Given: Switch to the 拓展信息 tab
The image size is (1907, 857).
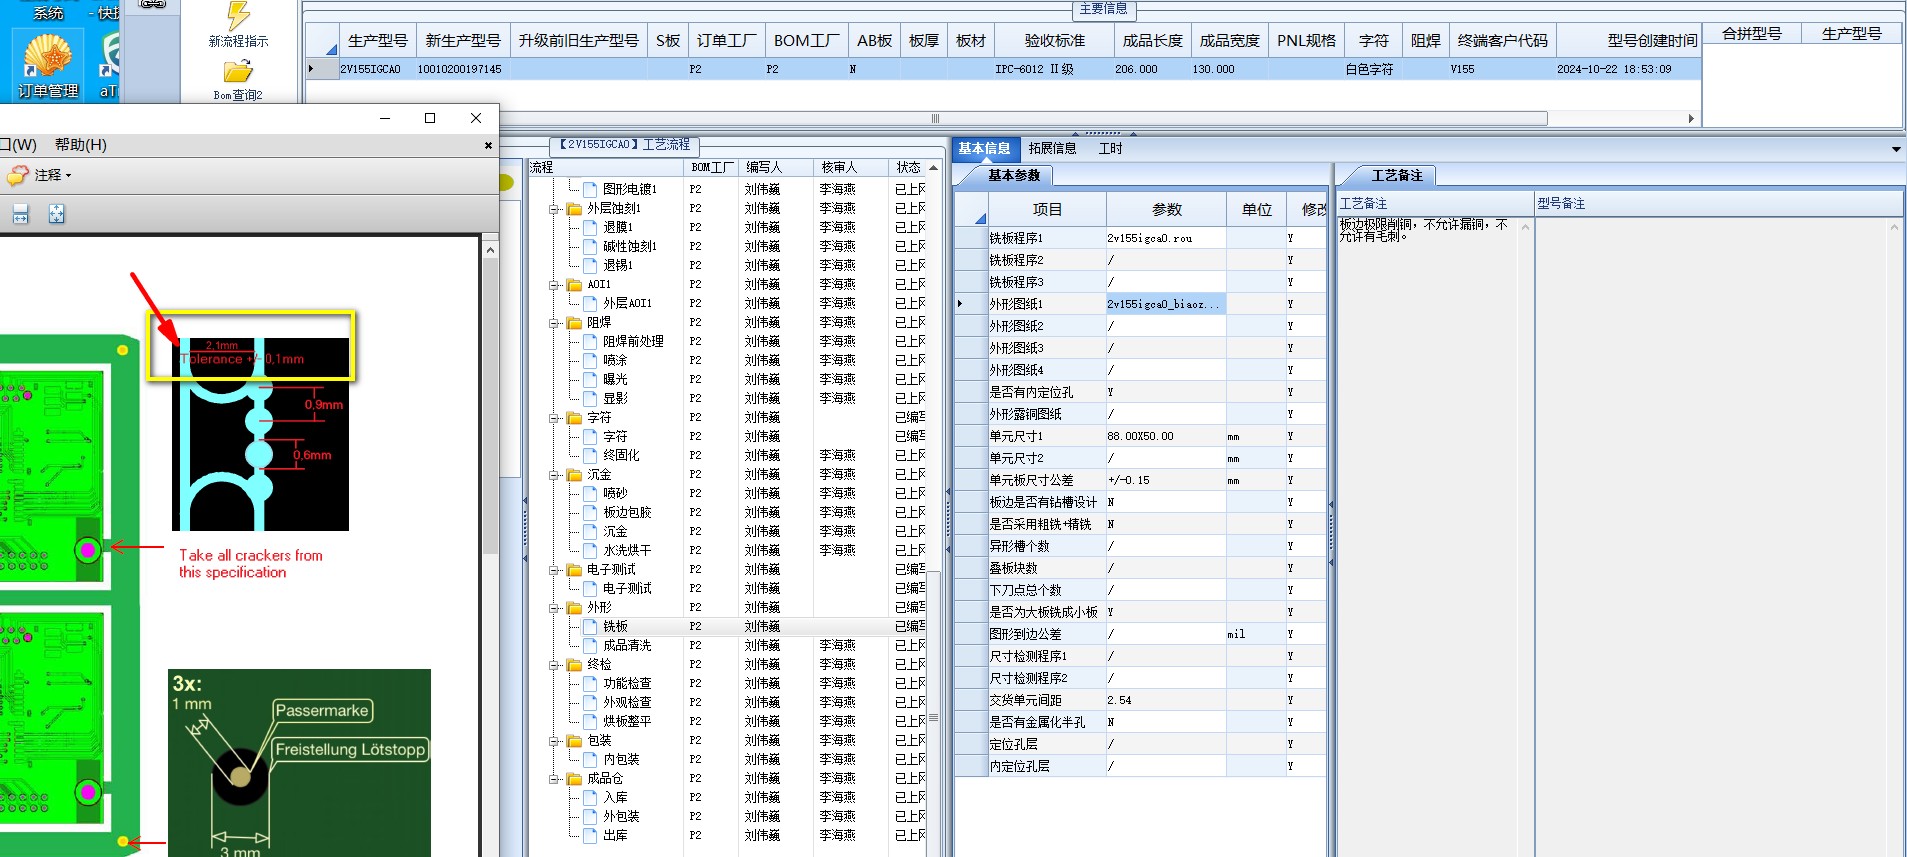Looking at the screenshot, I should (x=1053, y=149).
